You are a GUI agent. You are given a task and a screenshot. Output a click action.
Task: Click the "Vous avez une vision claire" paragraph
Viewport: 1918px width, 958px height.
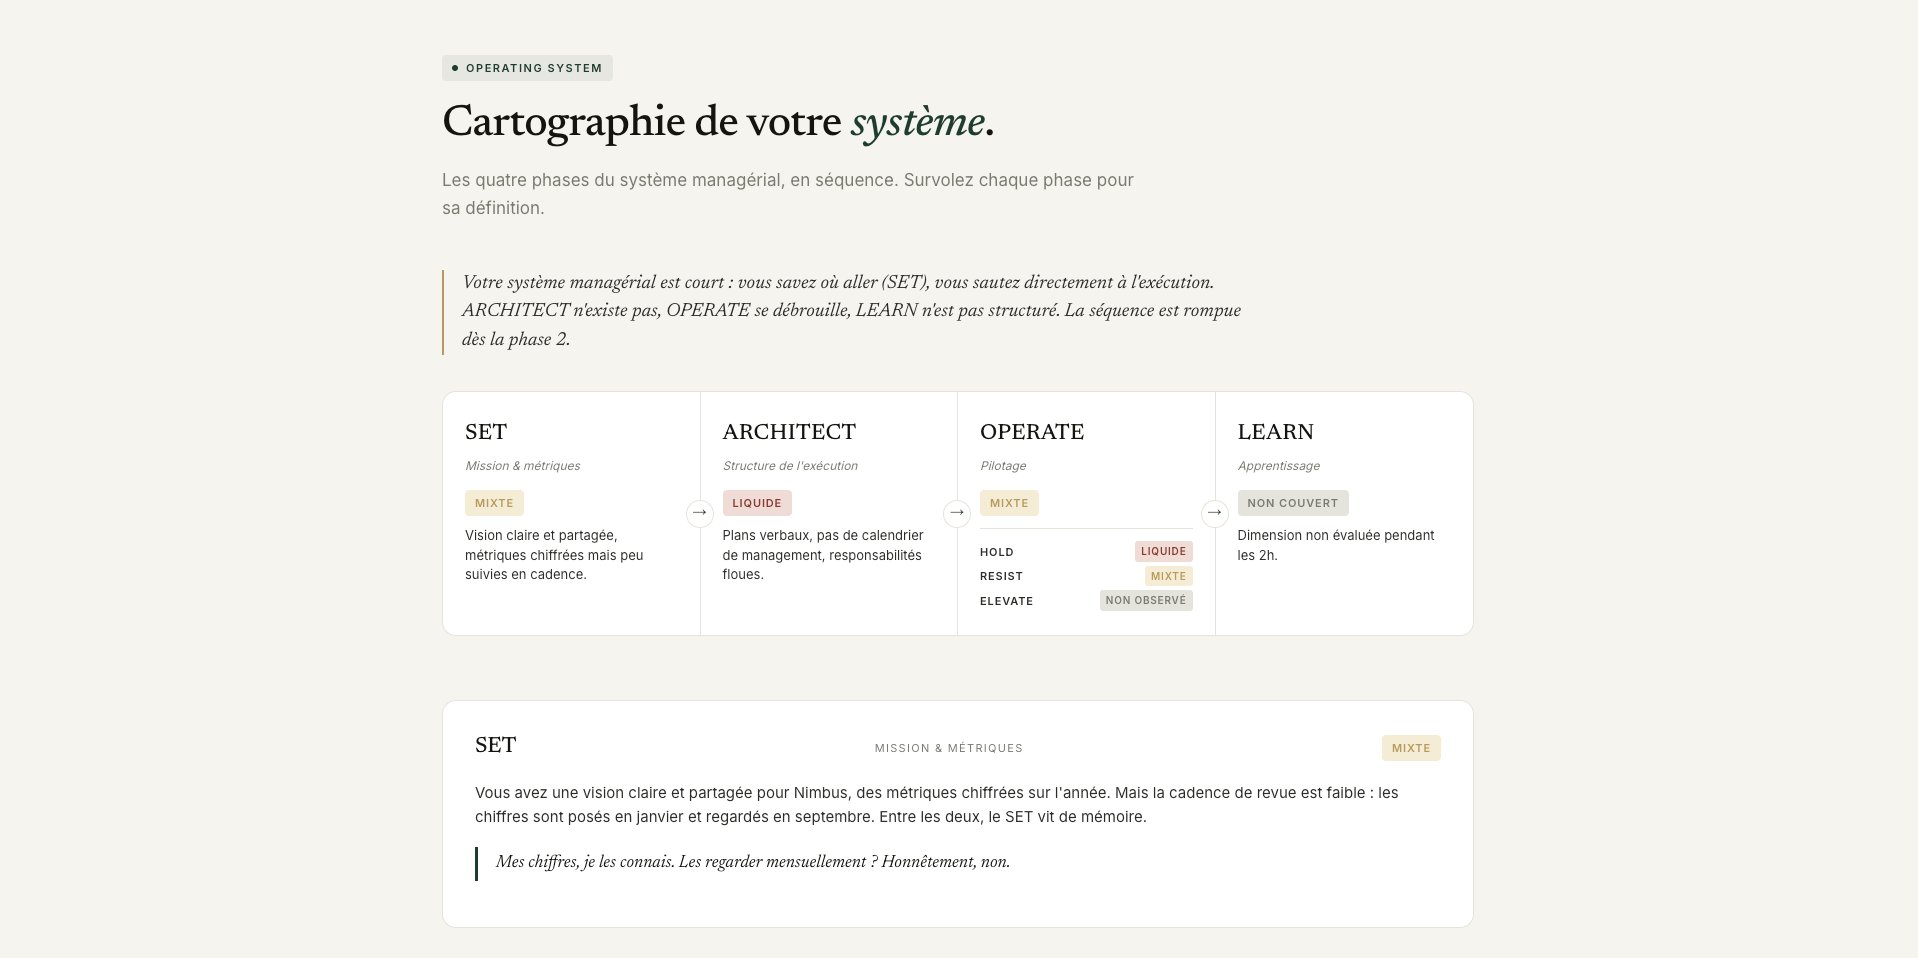click(x=937, y=805)
